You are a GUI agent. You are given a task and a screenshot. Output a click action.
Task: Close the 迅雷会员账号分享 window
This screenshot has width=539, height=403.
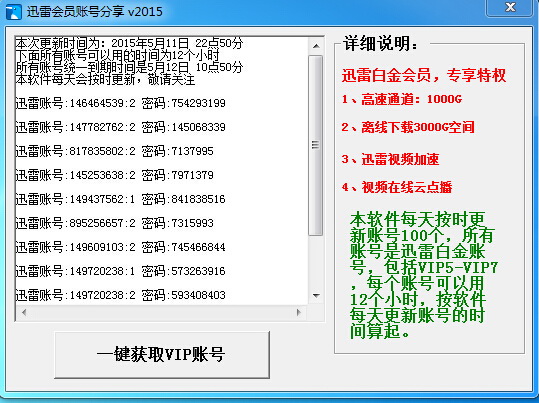click(x=509, y=7)
